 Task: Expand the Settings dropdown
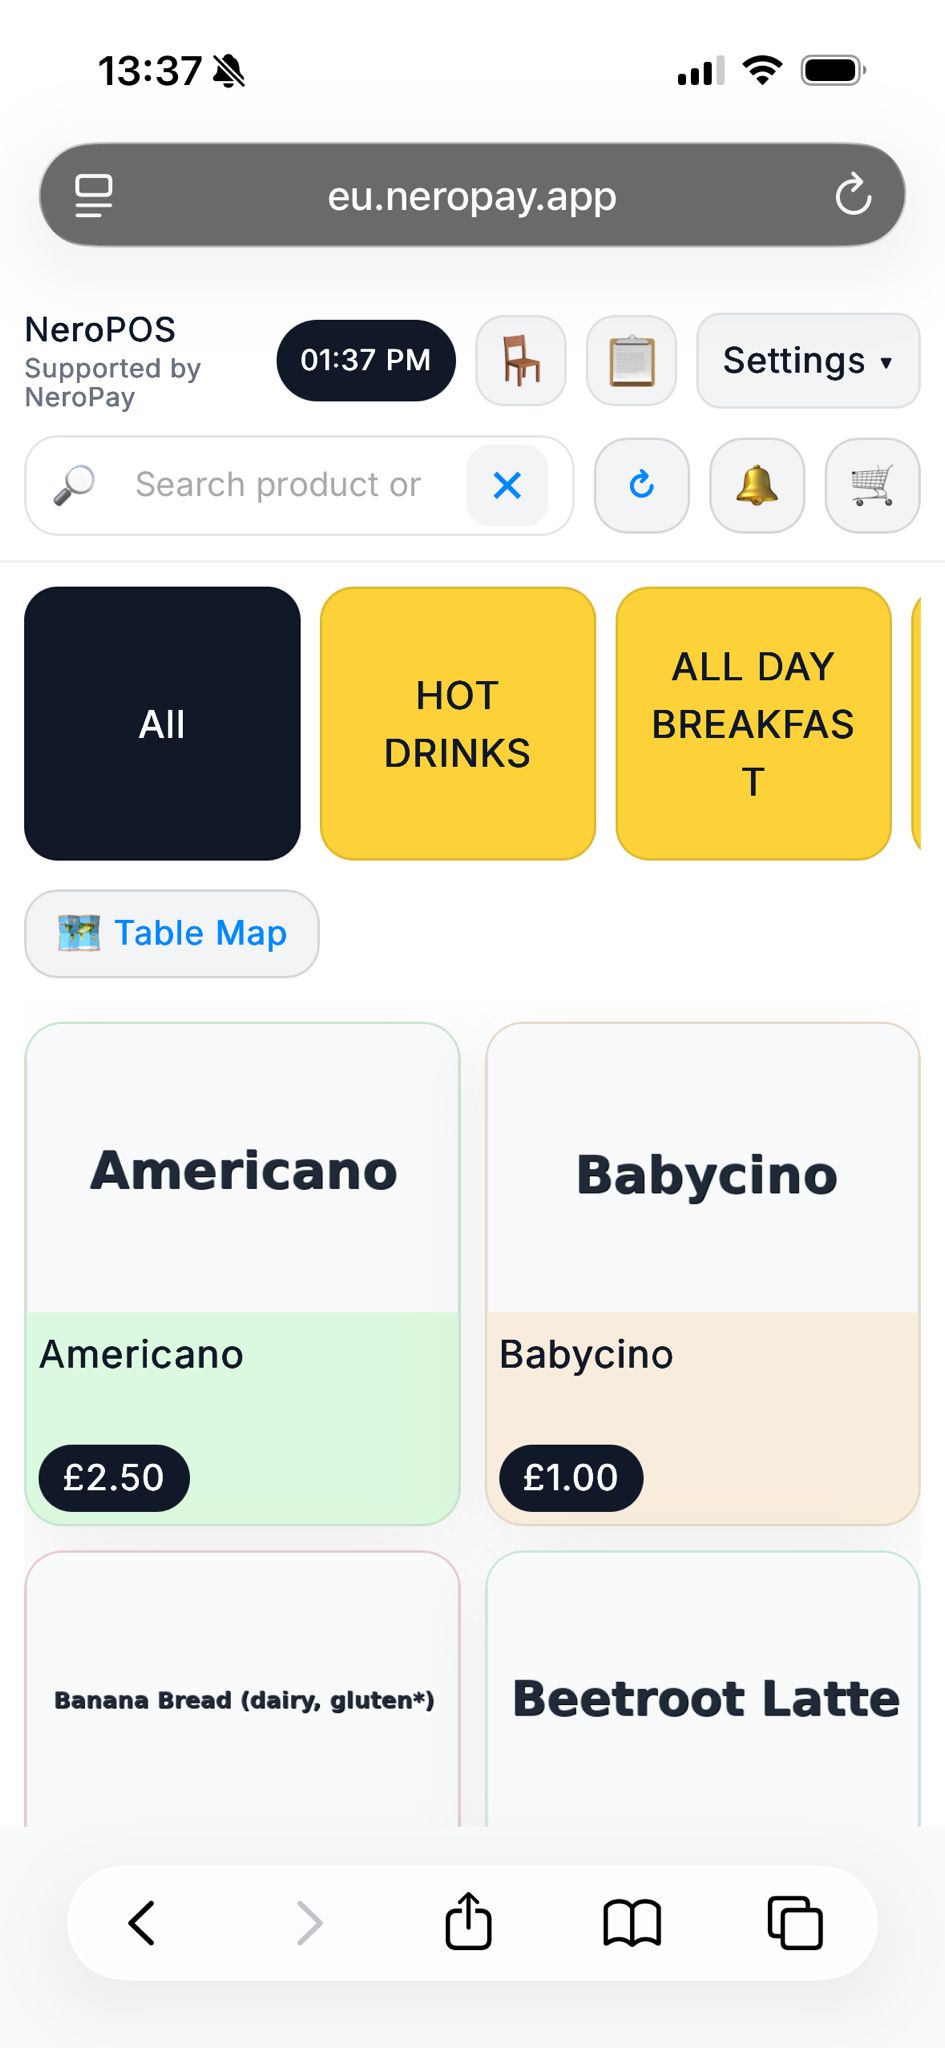tap(807, 360)
